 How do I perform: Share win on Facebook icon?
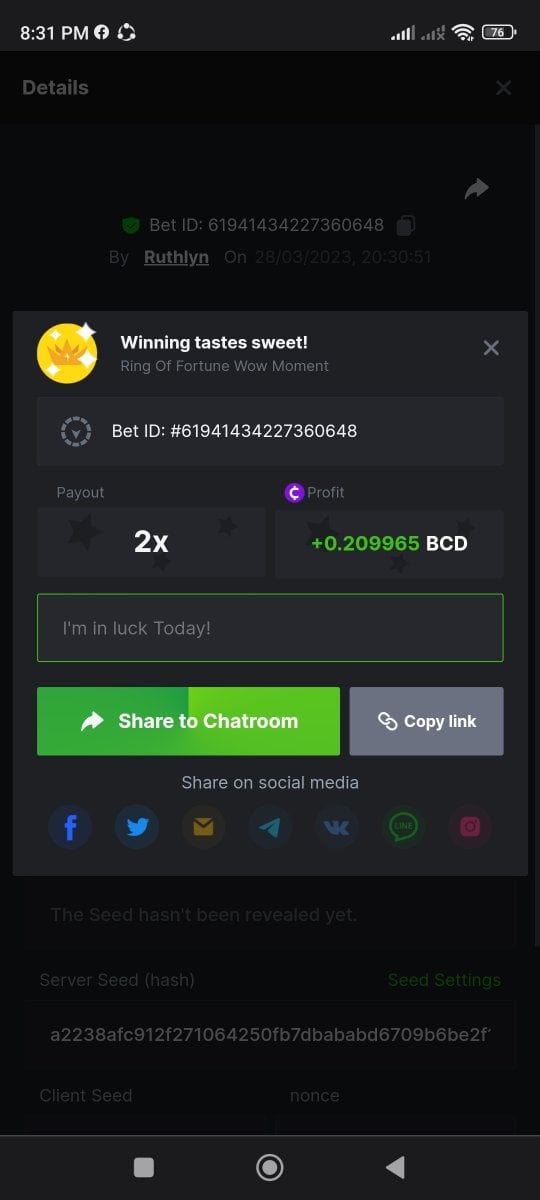point(71,827)
